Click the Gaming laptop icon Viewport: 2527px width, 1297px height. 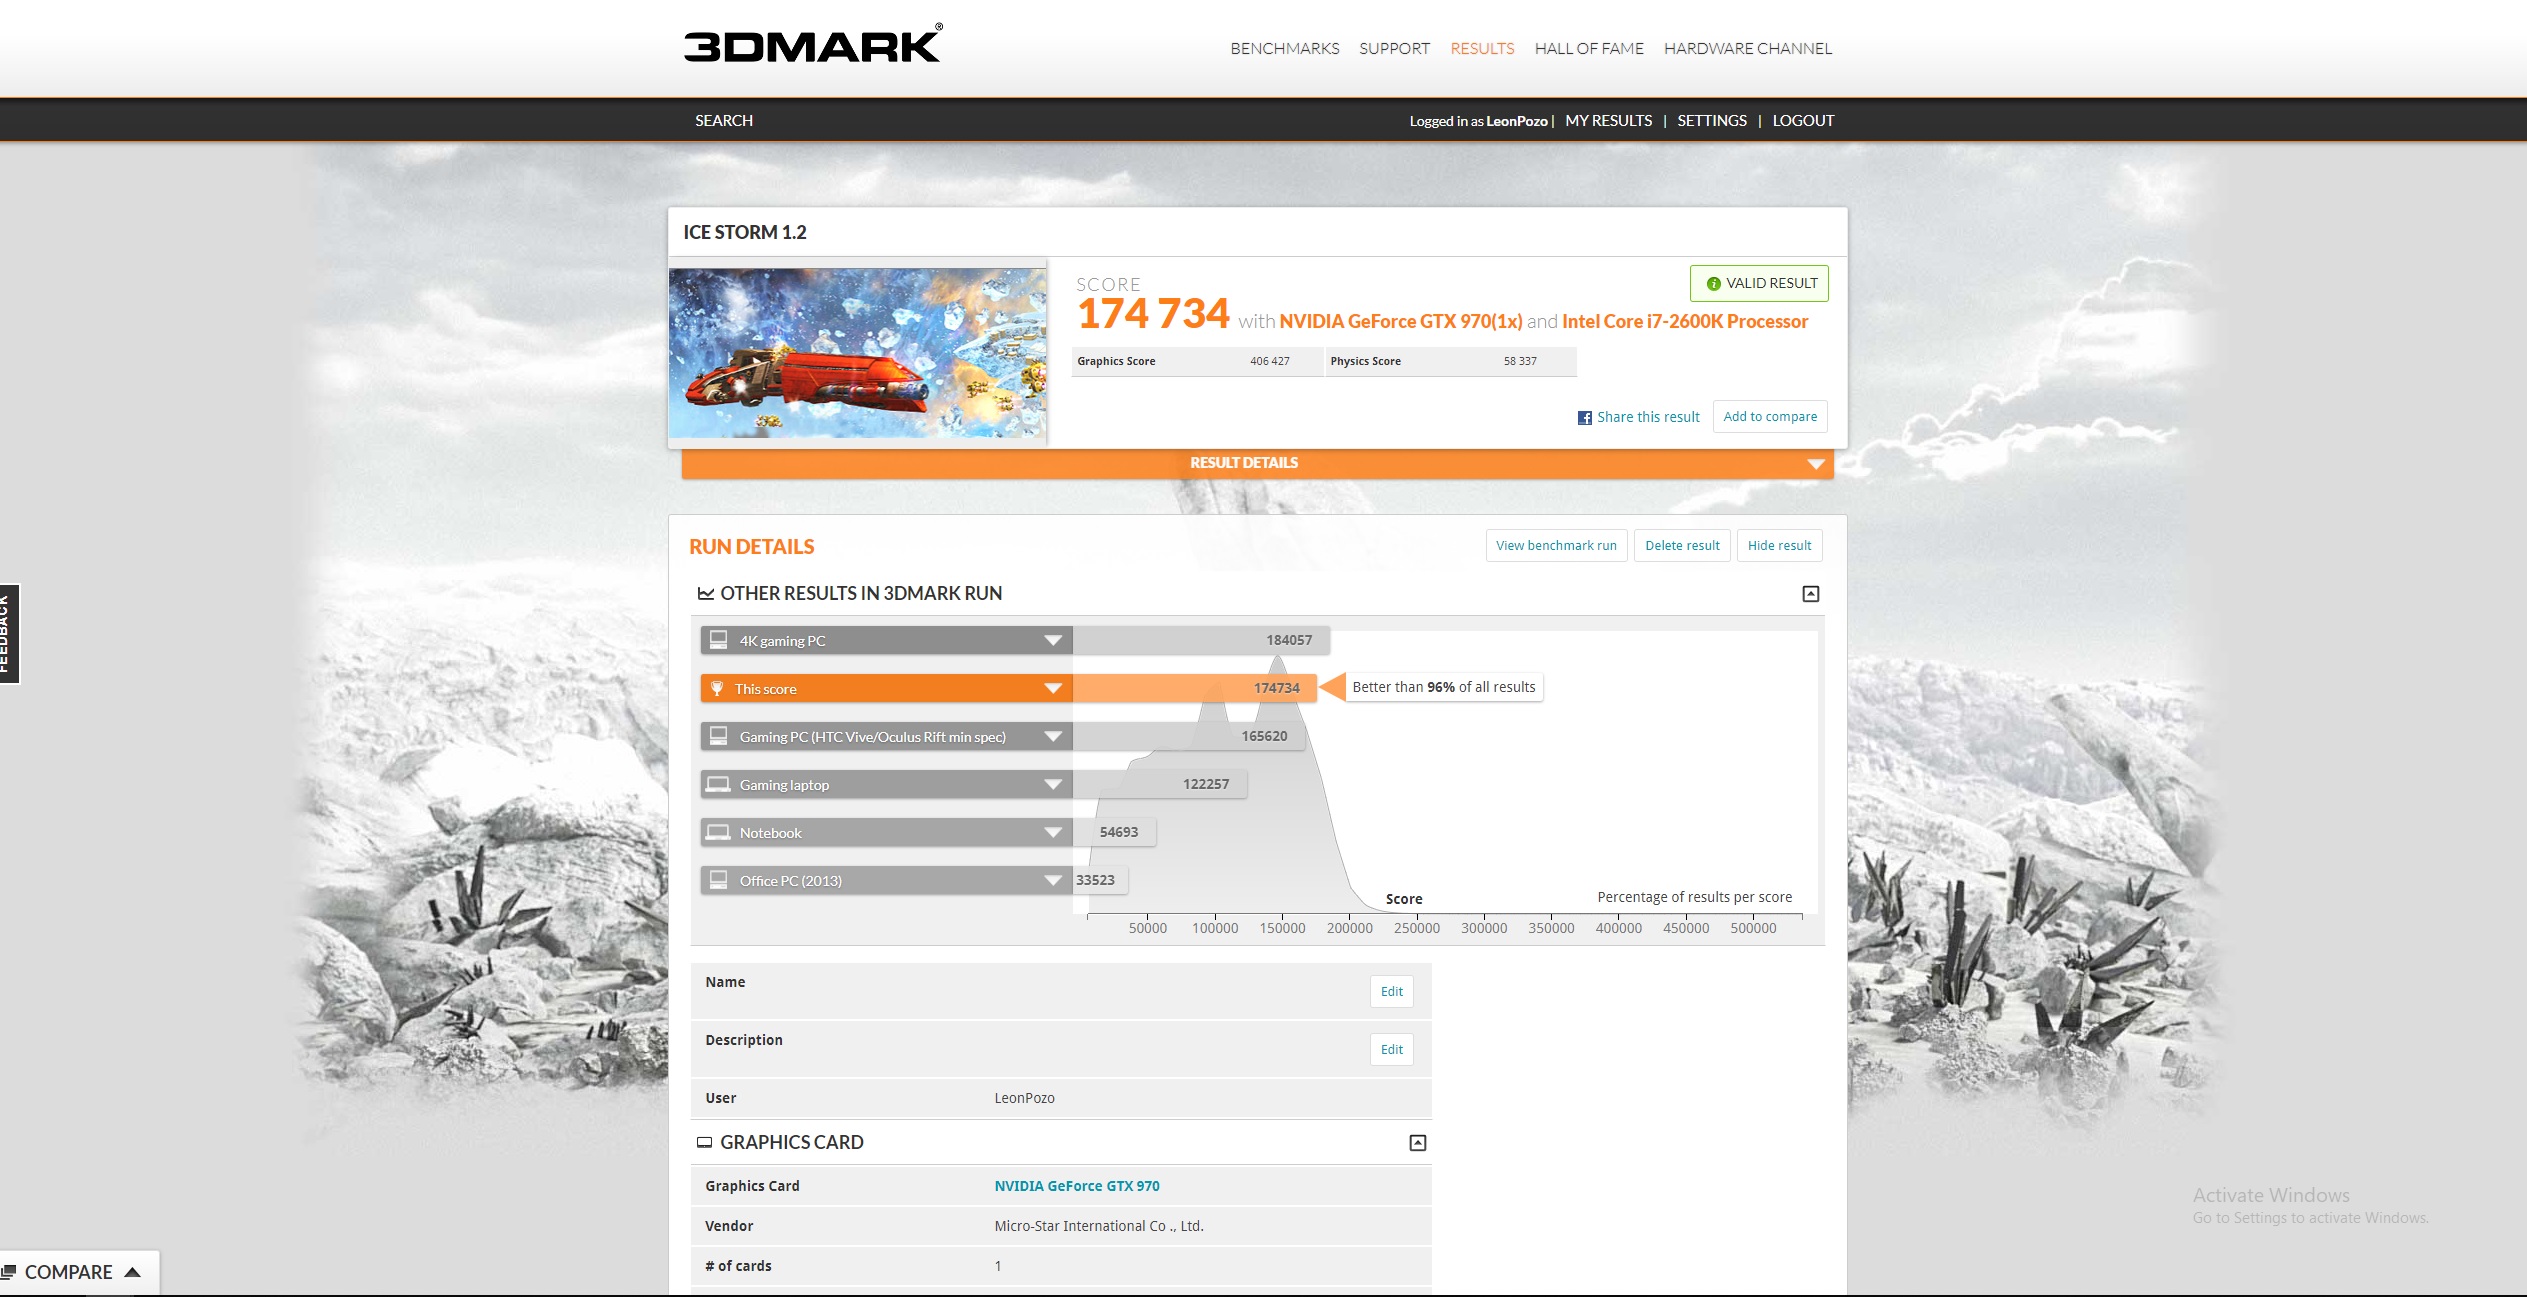[718, 784]
